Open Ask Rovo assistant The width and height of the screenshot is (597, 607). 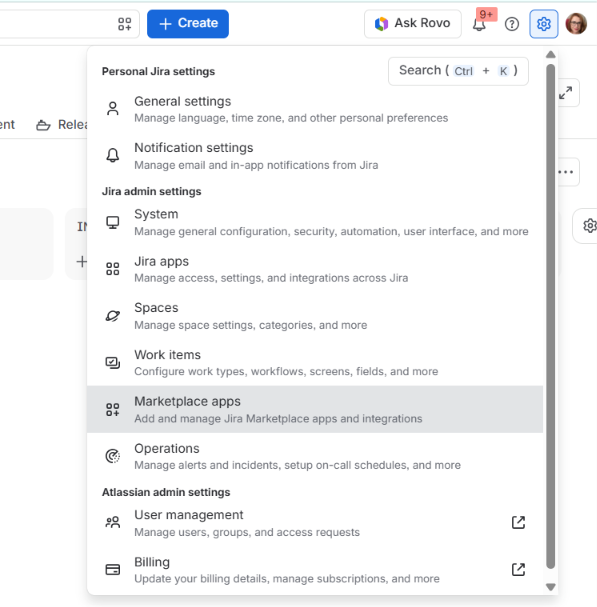click(x=413, y=24)
